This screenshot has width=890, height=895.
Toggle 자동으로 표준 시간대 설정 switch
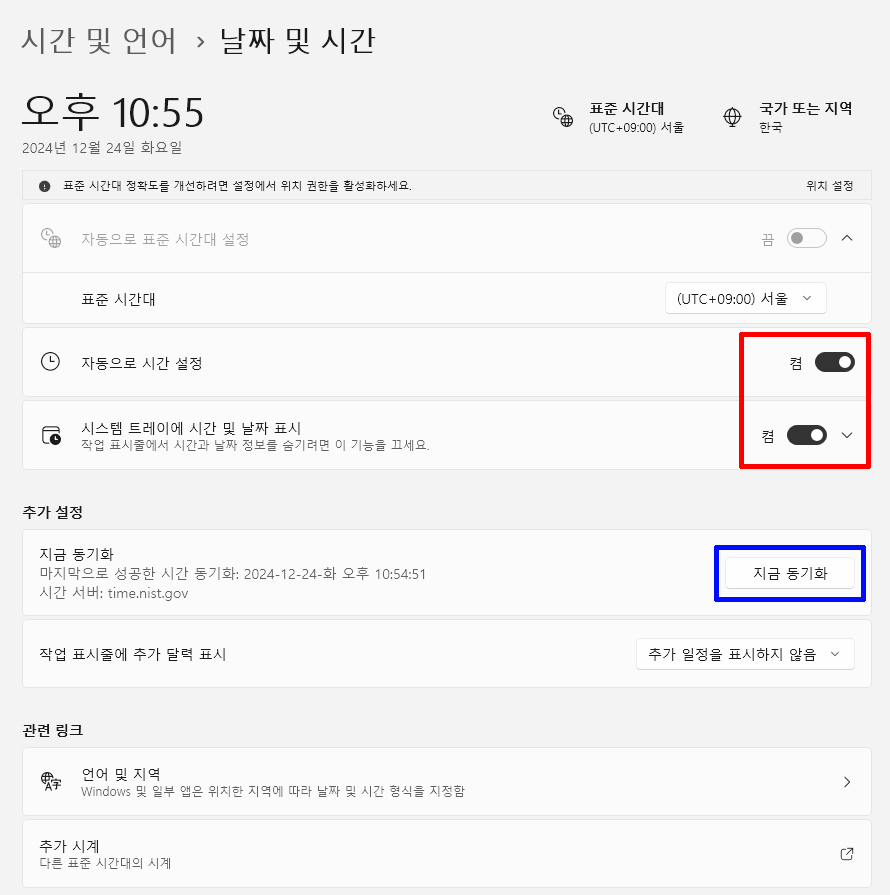pos(807,238)
